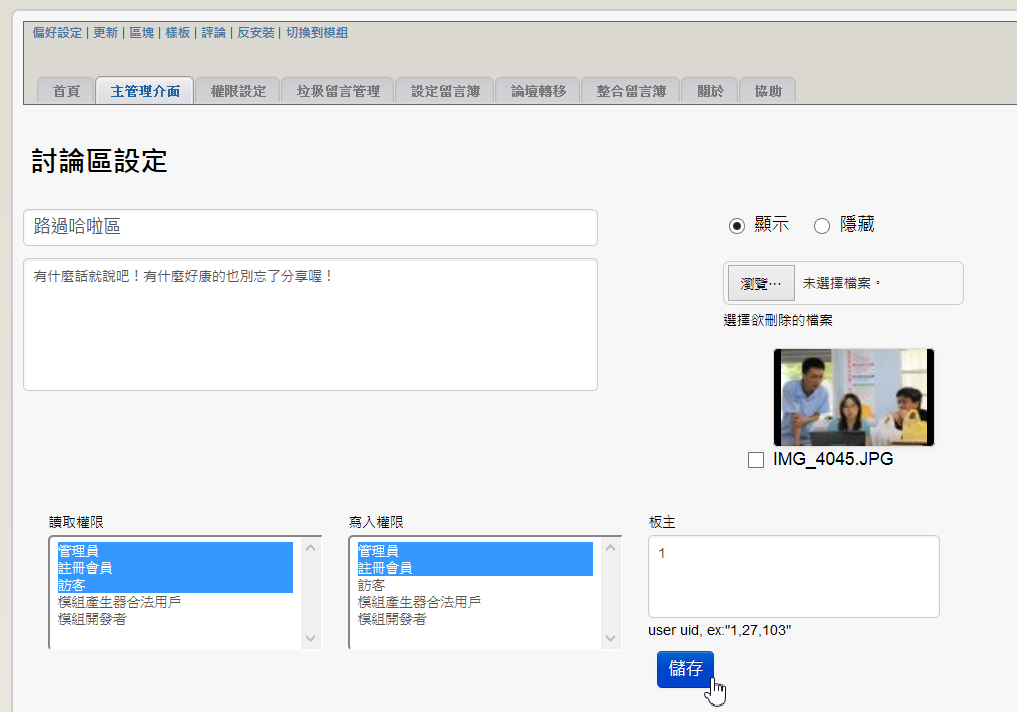
Task: Select the 隱藏 radio button
Action: coord(822,226)
